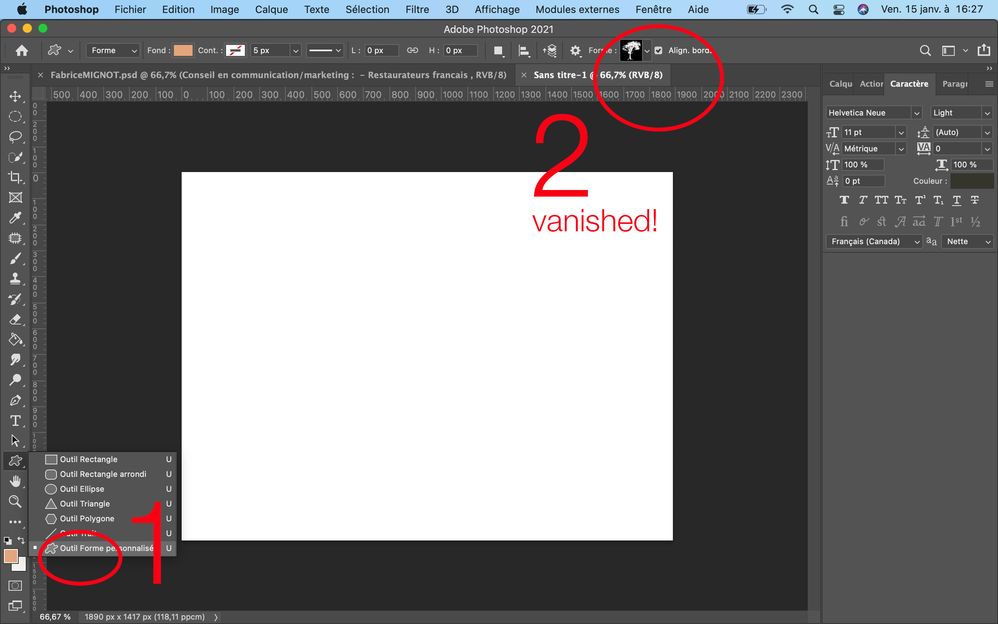Toggle Faux Italic in Character panel
998x624 pixels.
pos(862,200)
